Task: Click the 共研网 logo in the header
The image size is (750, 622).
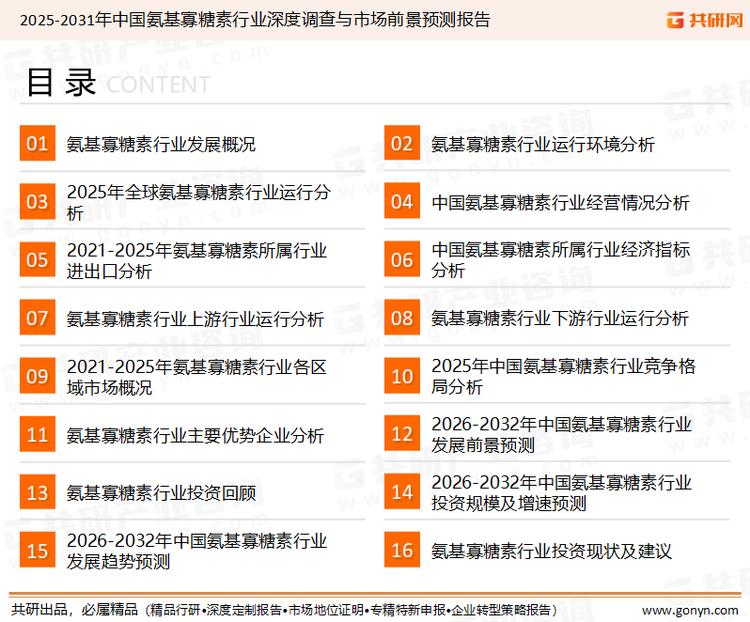Action: [705, 20]
